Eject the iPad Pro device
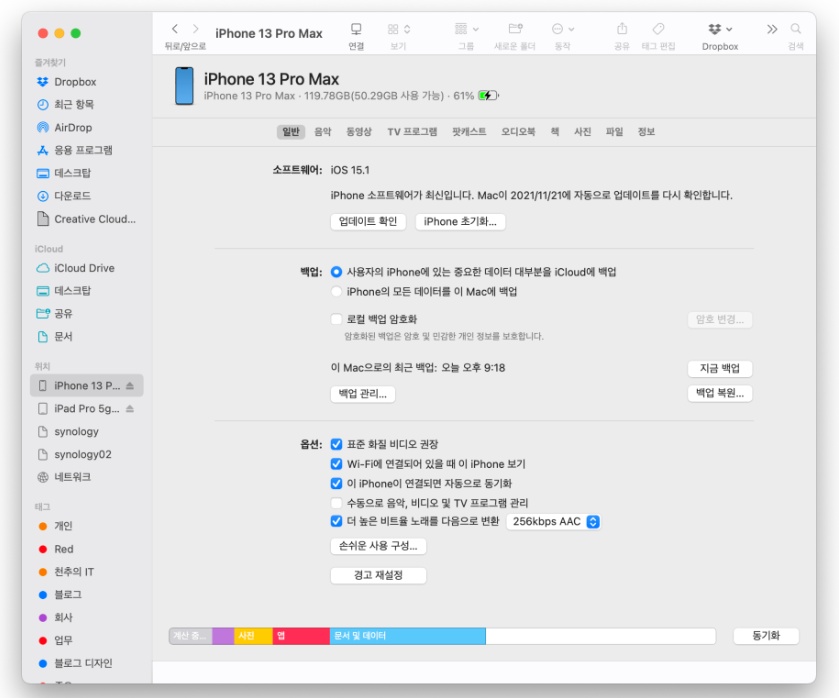The height and width of the screenshot is (698, 839). coord(130,408)
